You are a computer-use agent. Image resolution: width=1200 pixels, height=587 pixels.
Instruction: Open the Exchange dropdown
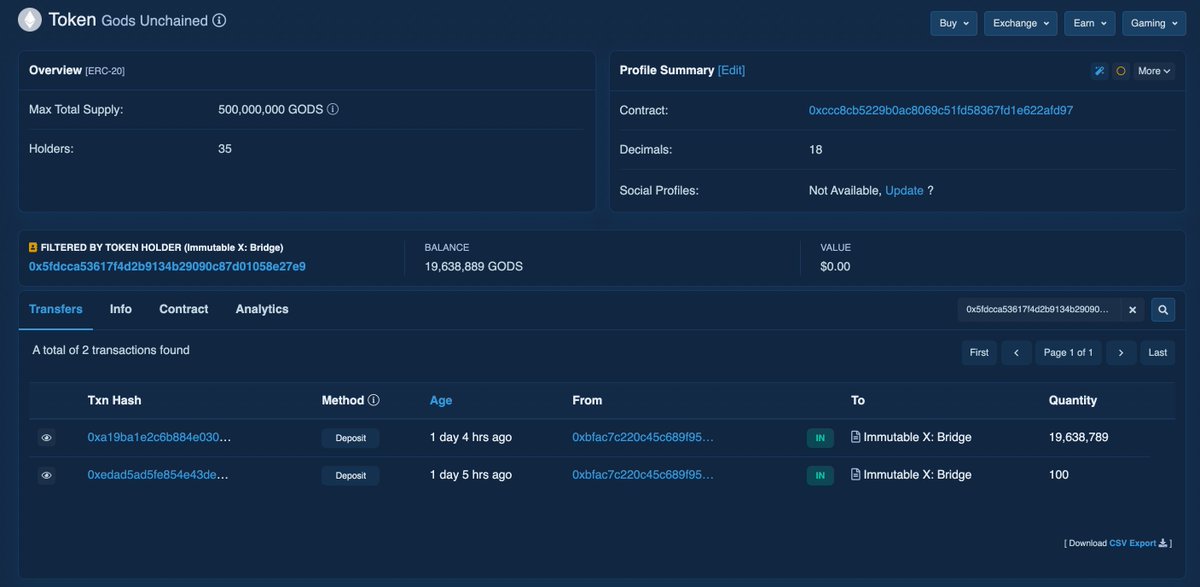click(1021, 23)
